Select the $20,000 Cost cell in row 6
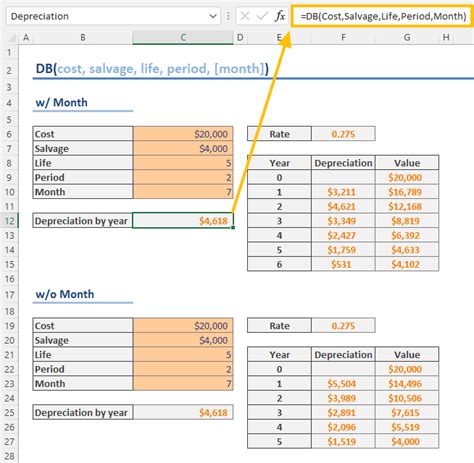Viewport: 474px width, 463px height. pyautogui.click(x=183, y=134)
